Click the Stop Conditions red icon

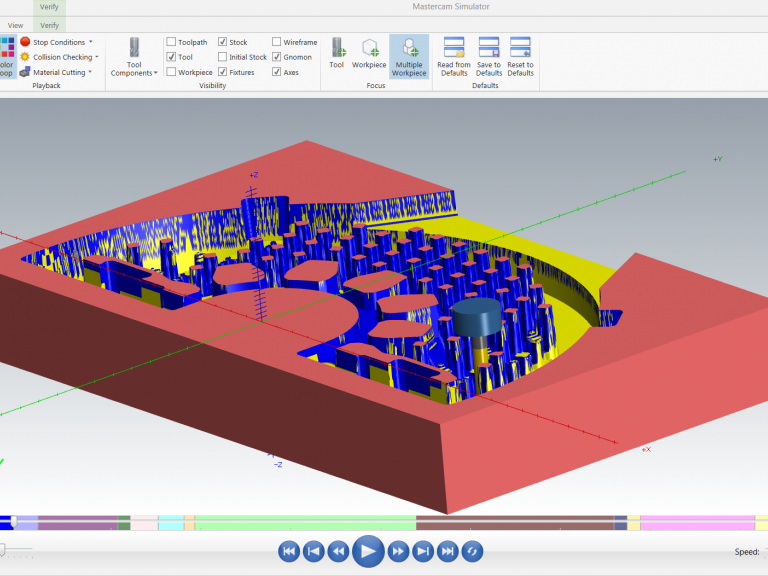25,42
